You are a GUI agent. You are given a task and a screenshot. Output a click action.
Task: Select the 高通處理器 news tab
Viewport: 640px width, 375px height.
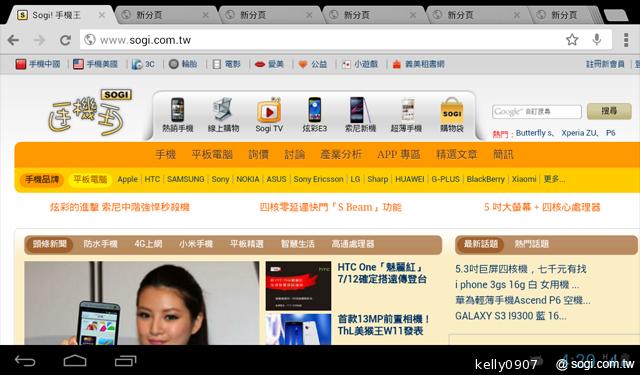pyautogui.click(x=353, y=244)
